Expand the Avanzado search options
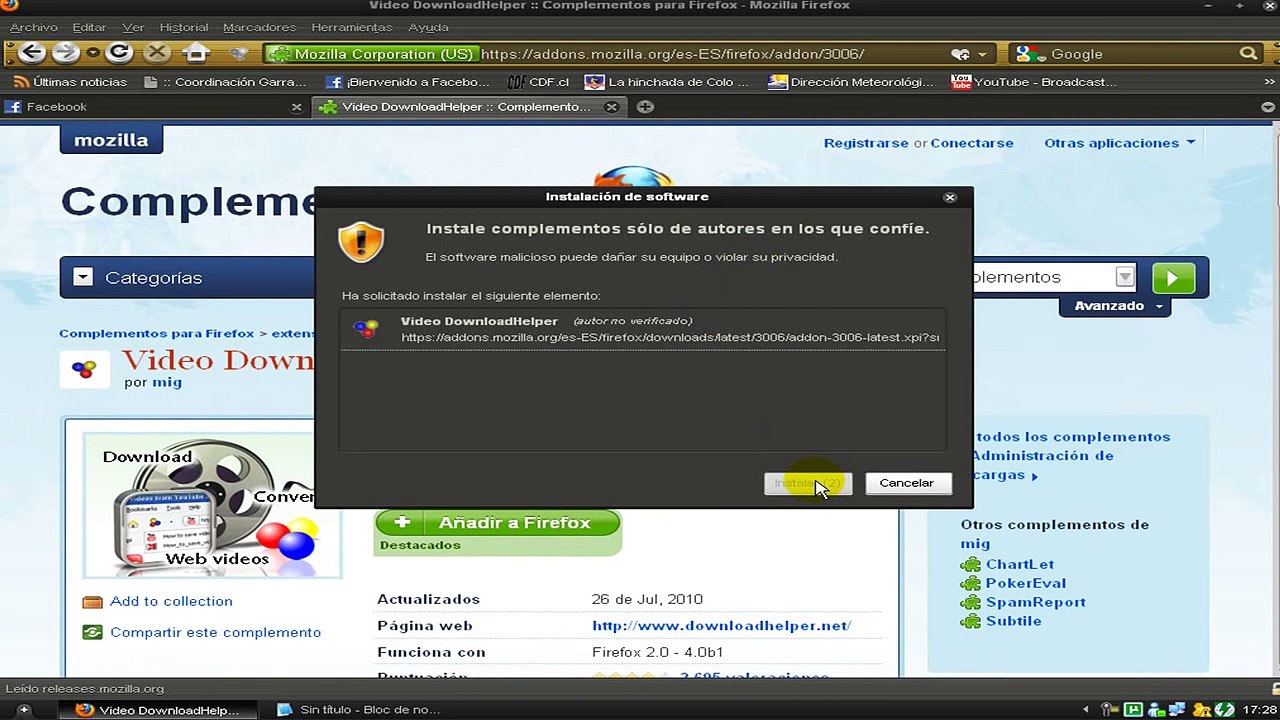Image resolution: width=1280 pixels, height=720 pixels. (1117, 306)
